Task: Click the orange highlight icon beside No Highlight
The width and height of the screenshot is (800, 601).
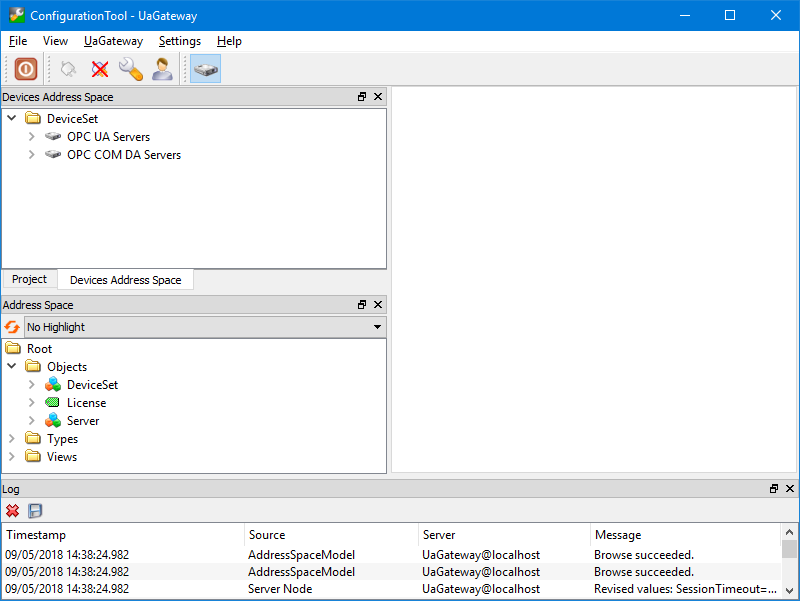Action: (11, 326)
